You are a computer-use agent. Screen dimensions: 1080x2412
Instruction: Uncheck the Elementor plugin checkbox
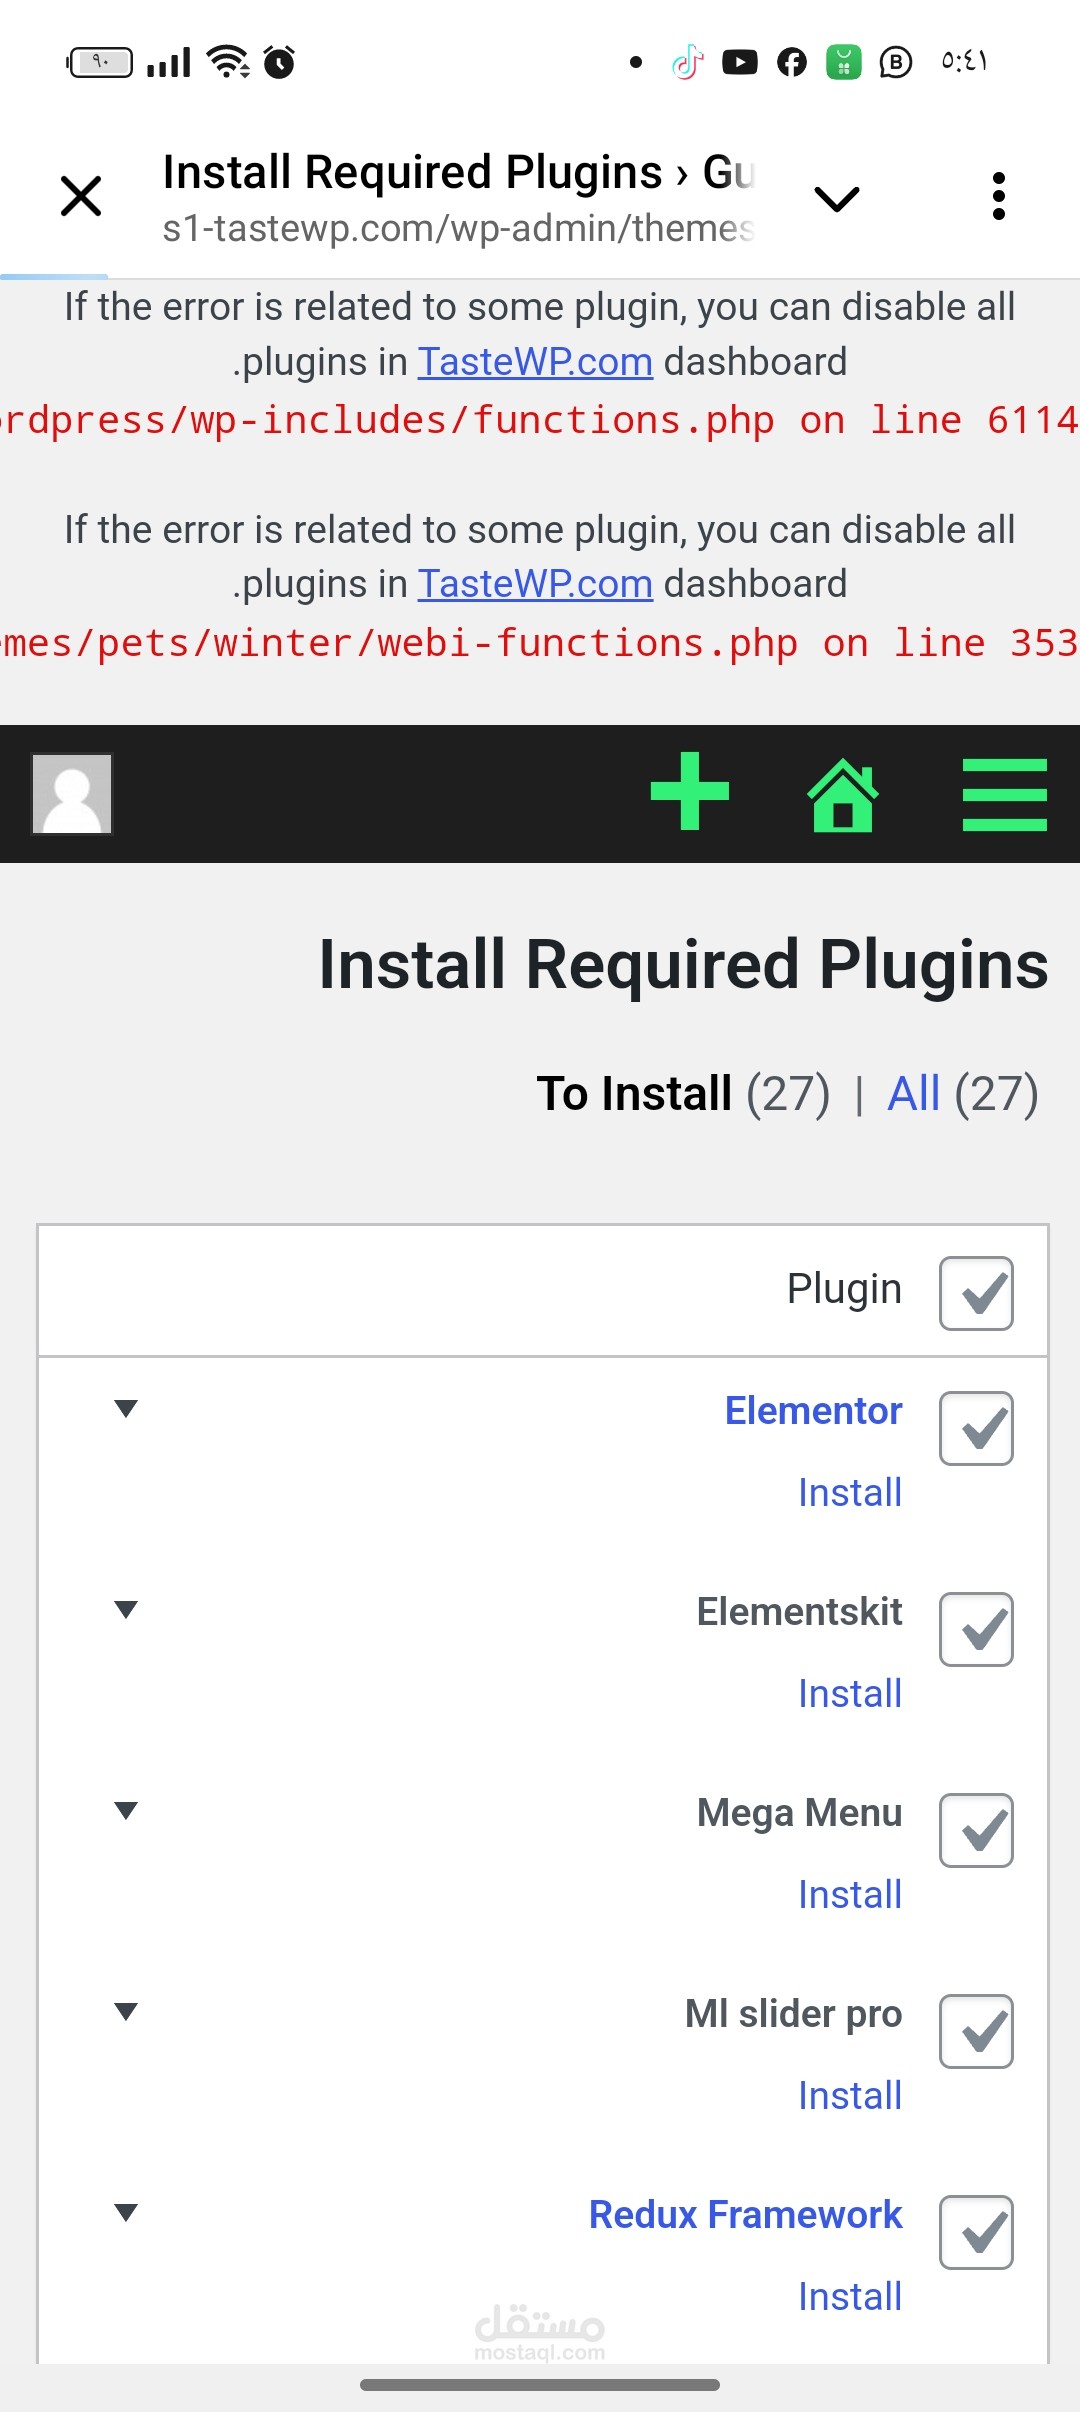[976, 1428]
